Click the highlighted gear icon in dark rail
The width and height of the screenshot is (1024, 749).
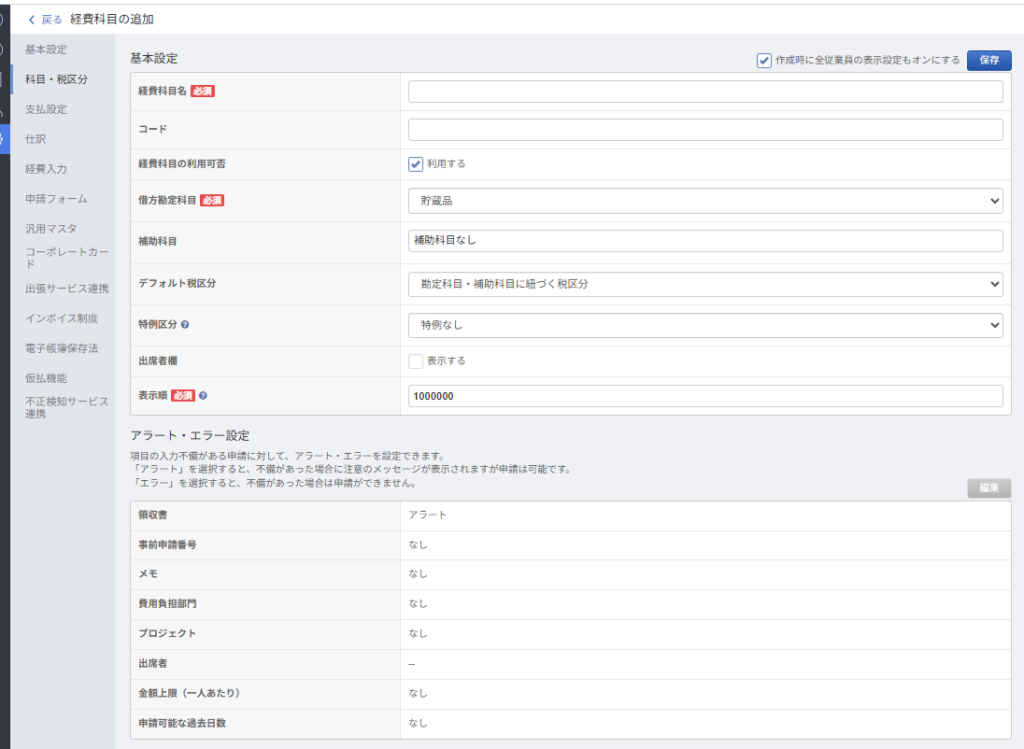(4, 138)
